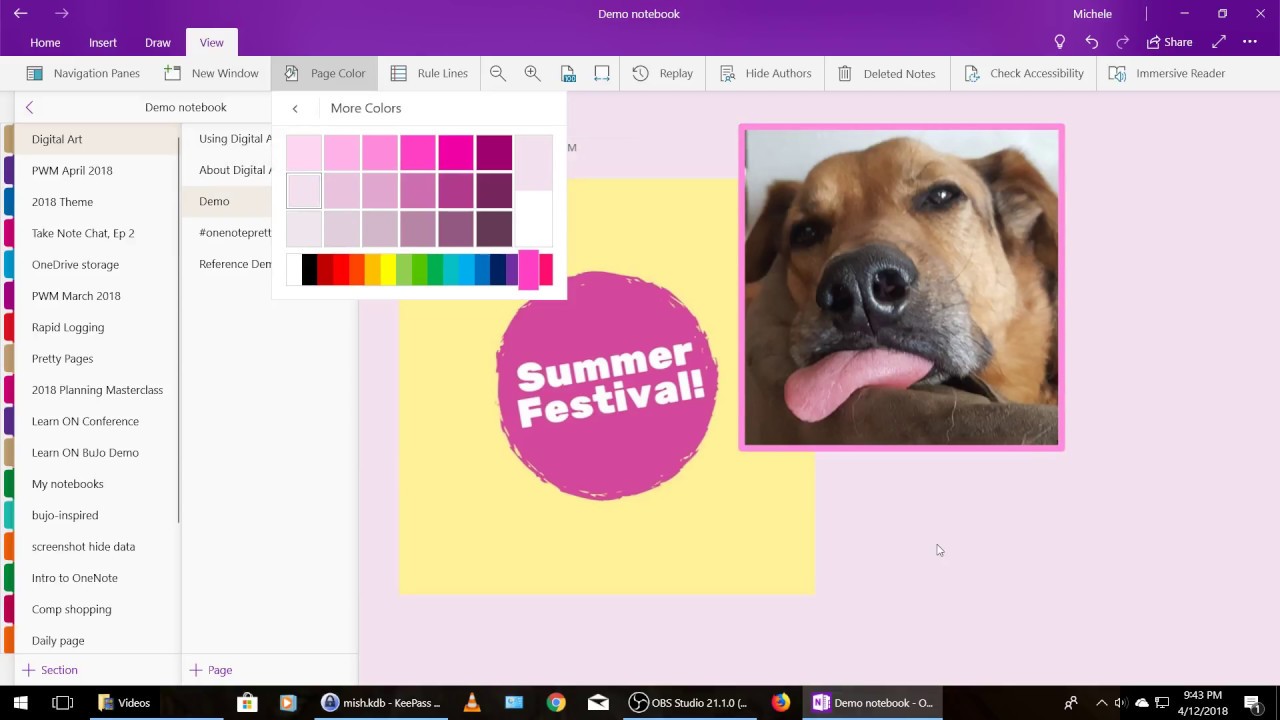This screenshot has width=1280, height=720.
Task: Share the notebook
Action: click(x=1170, y=42)
